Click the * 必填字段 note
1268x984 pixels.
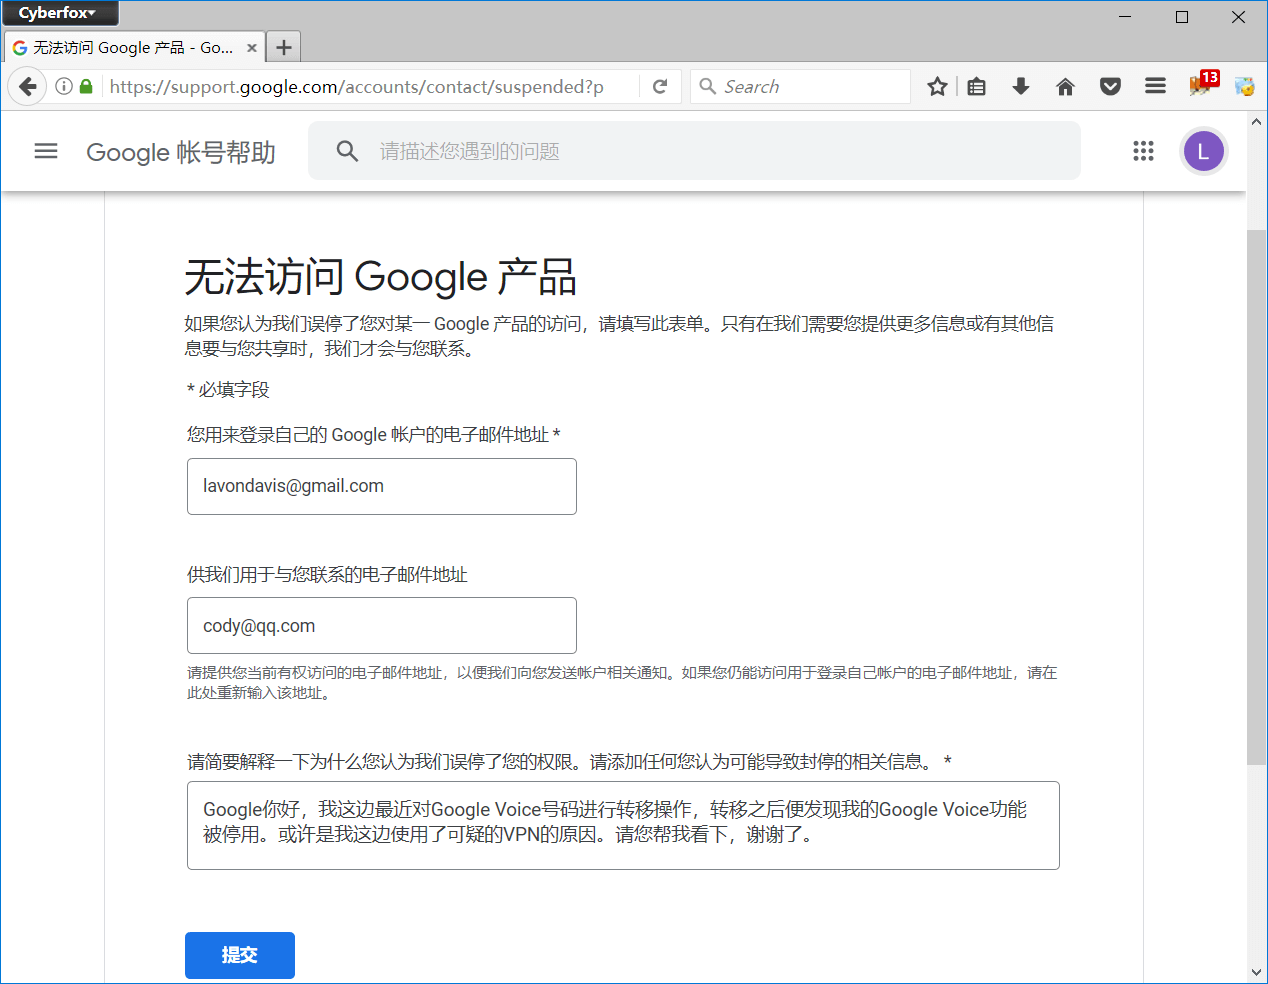pyautogui.click(x=228, y=390)
